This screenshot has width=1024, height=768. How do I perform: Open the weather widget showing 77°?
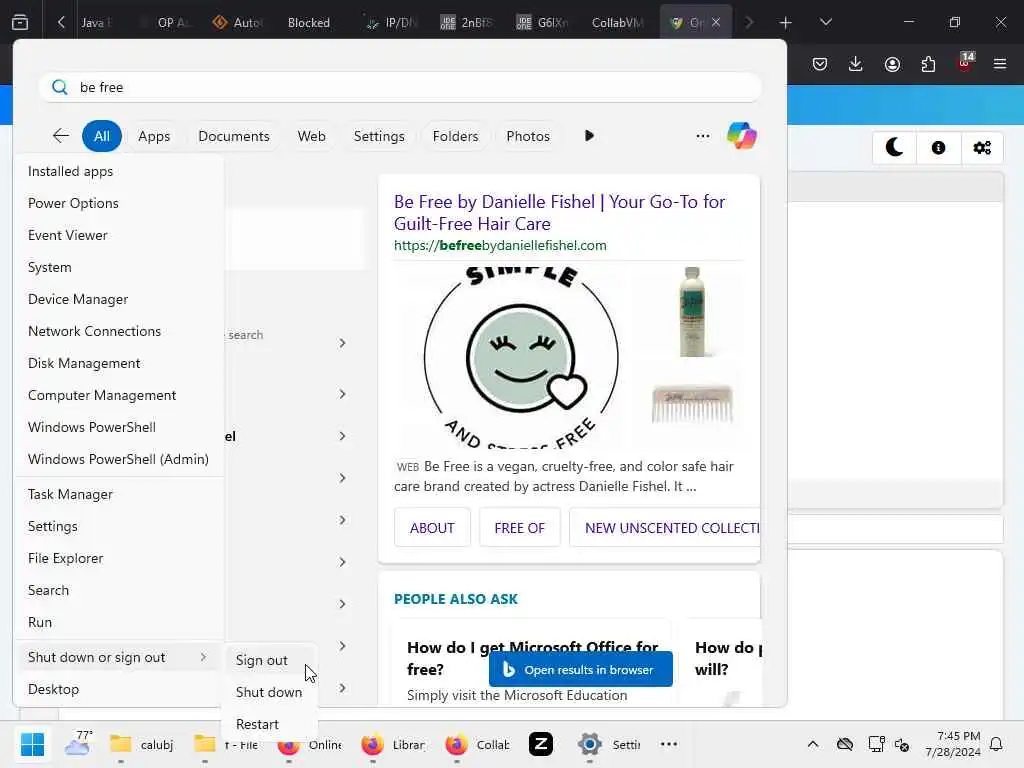[x=78, y=744]
